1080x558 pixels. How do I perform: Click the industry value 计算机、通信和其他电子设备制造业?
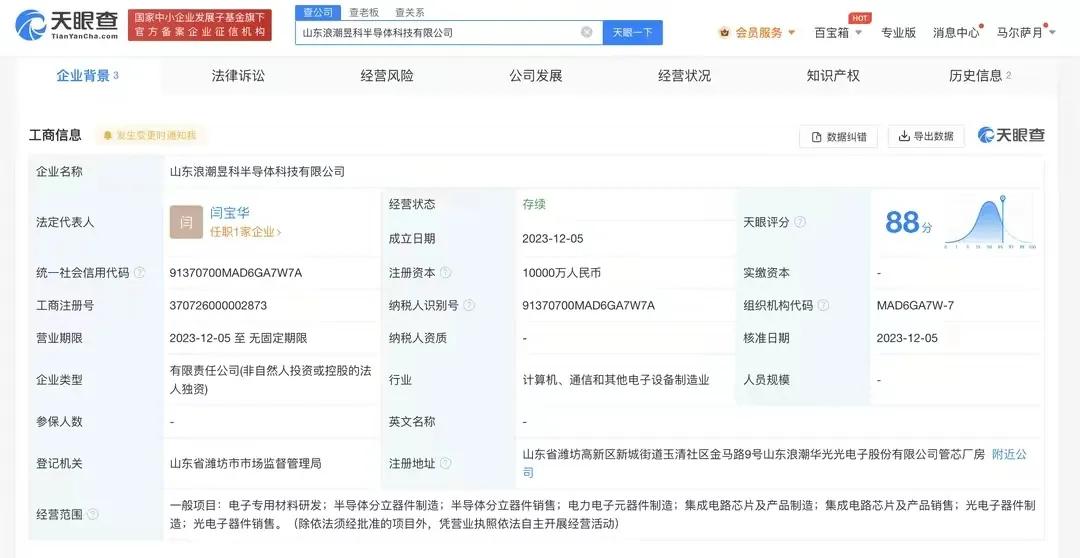click(616, 380)
